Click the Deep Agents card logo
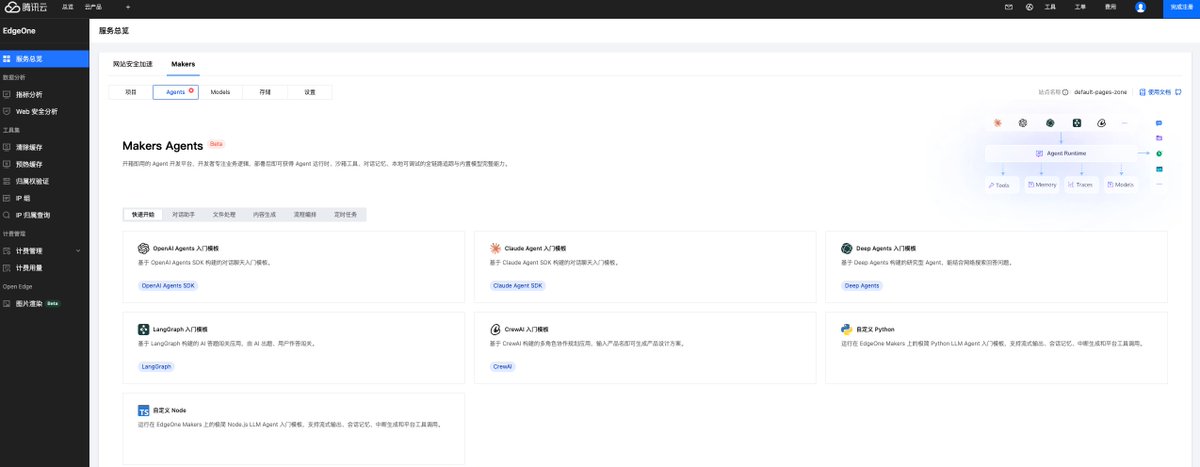This screenshot has height=467, width=1200. [x=847, y=247]
